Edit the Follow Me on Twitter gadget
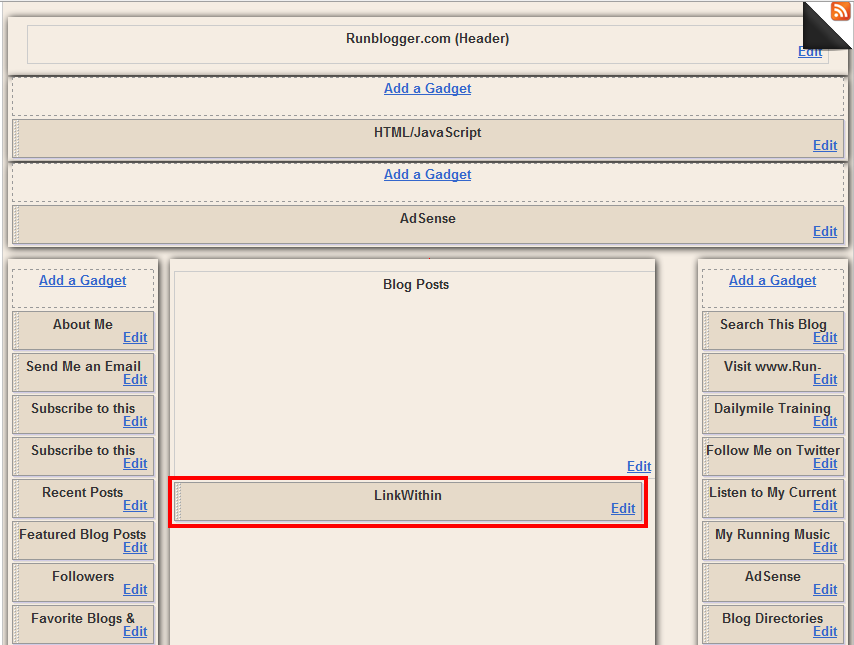This screenshot has width=854, height=645. (825, 464)
